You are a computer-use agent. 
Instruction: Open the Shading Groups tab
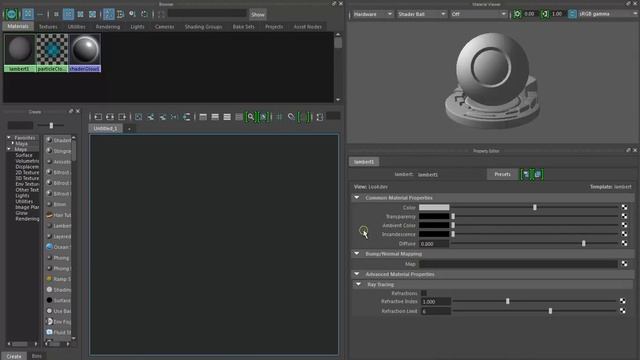(203, 27)
